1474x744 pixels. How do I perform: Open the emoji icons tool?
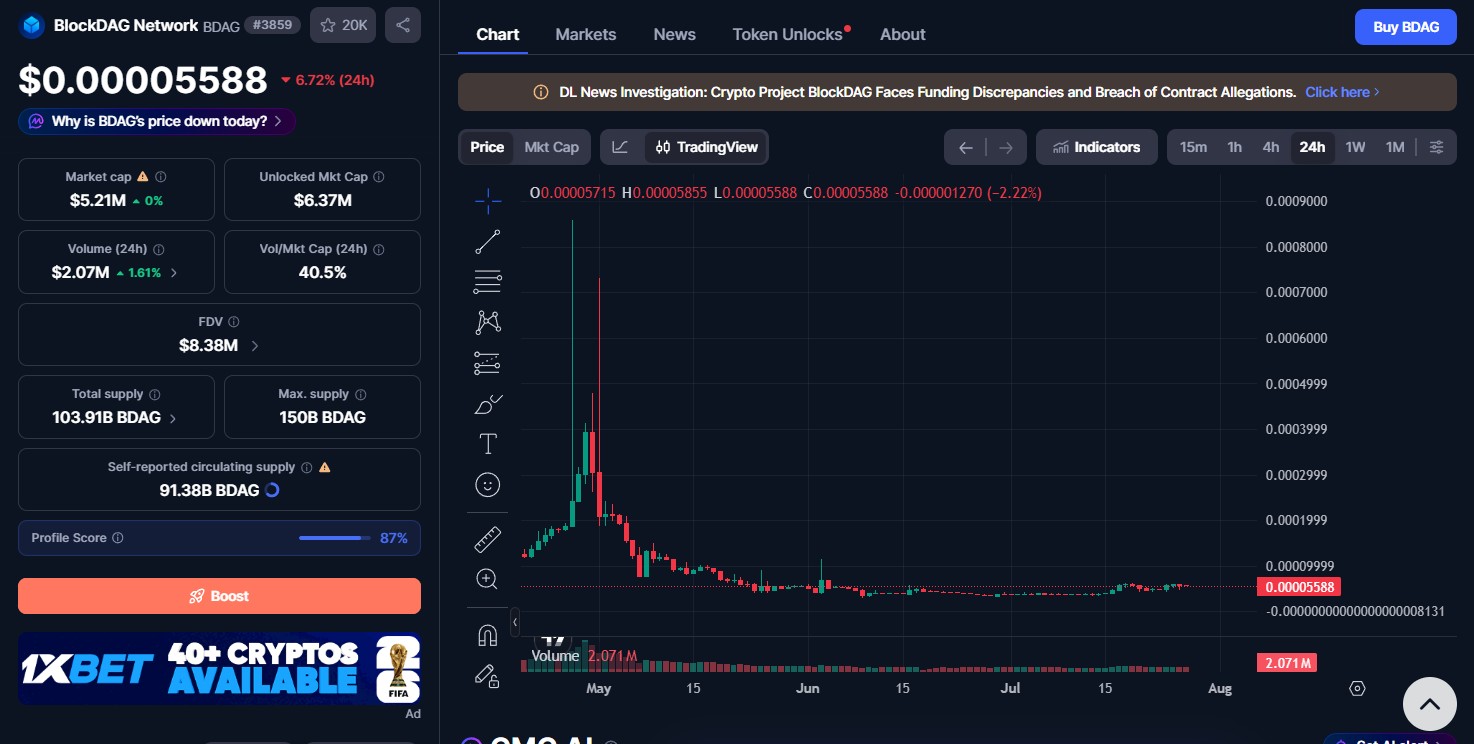point(488,485)
